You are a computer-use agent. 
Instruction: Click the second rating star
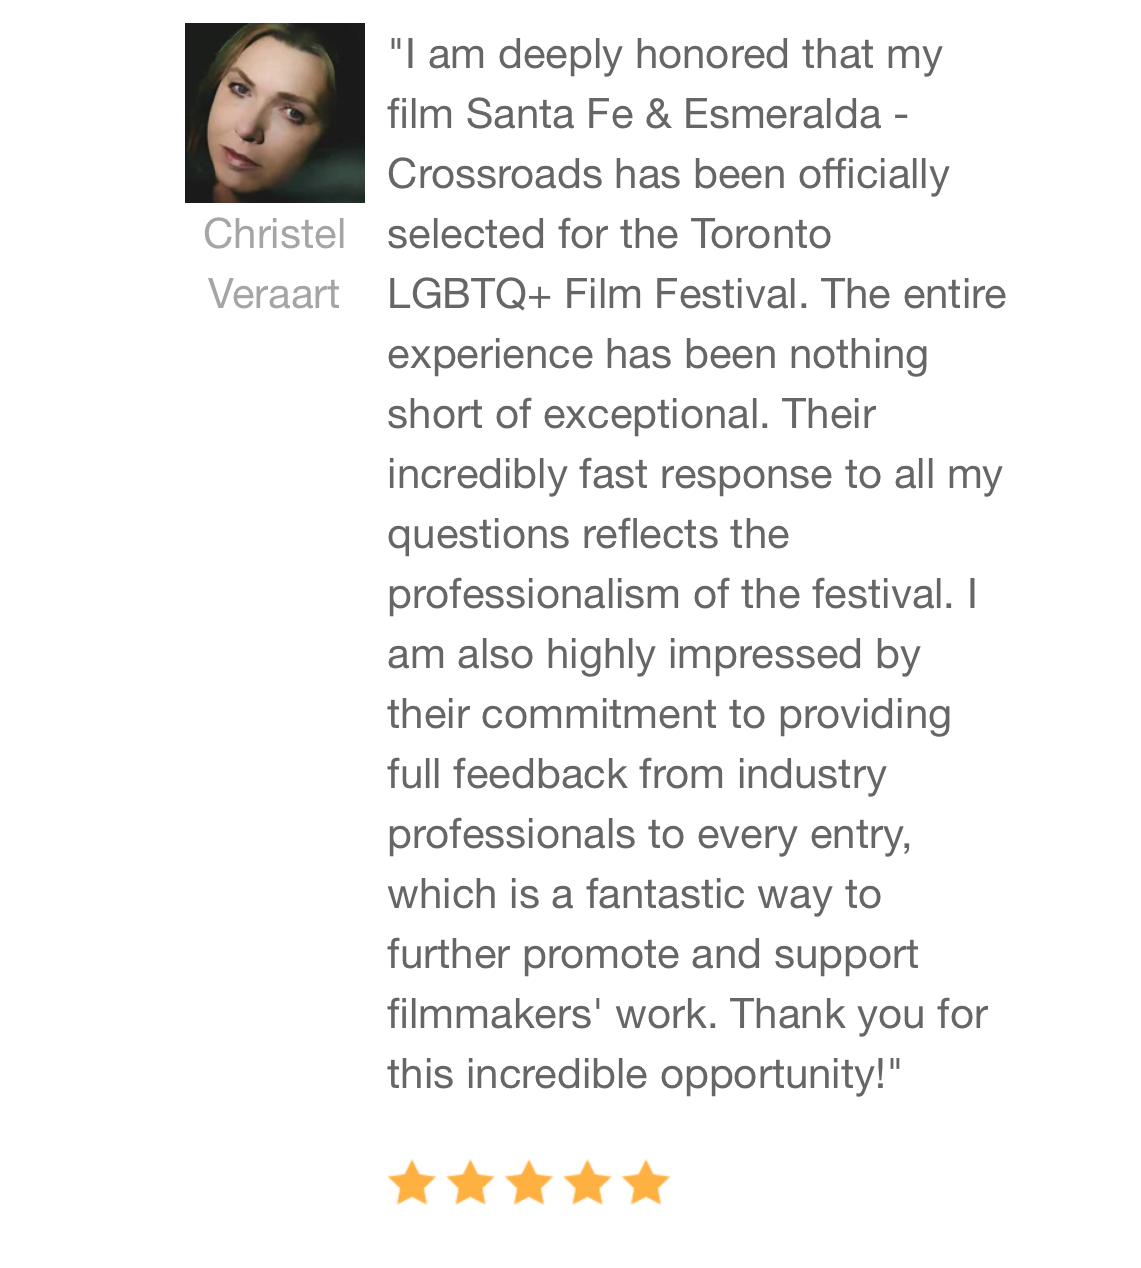pos(470,1182)
